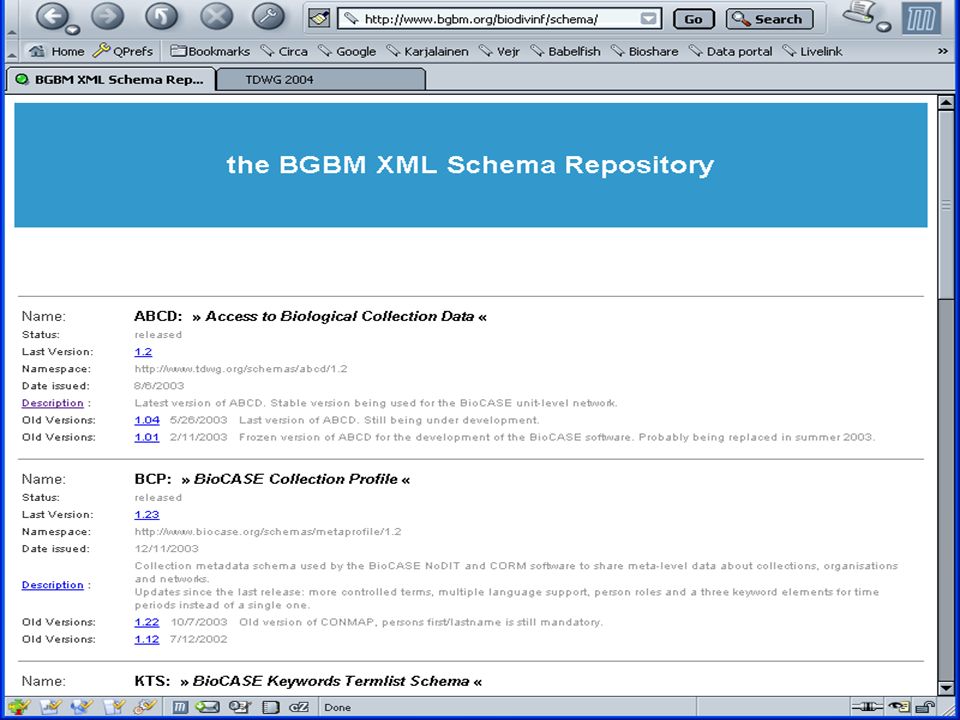
Task: Click the ABCD date issued 8/6/2003
Action: tap(159, 386)
